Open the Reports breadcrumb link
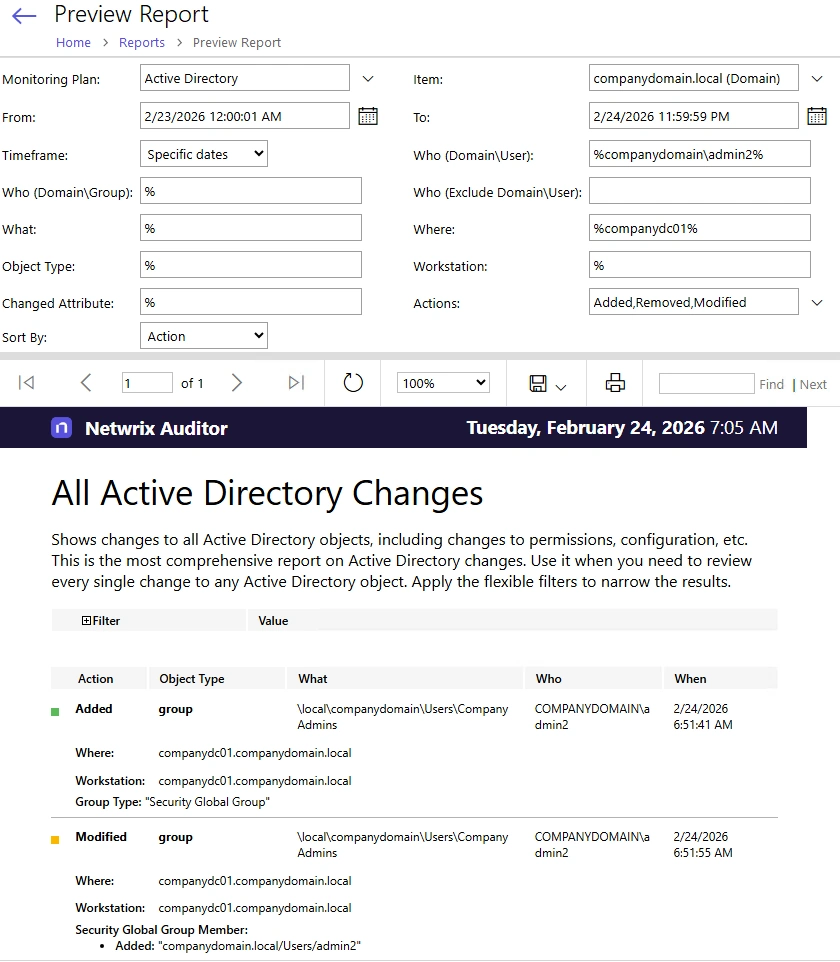 coord(142,42)
